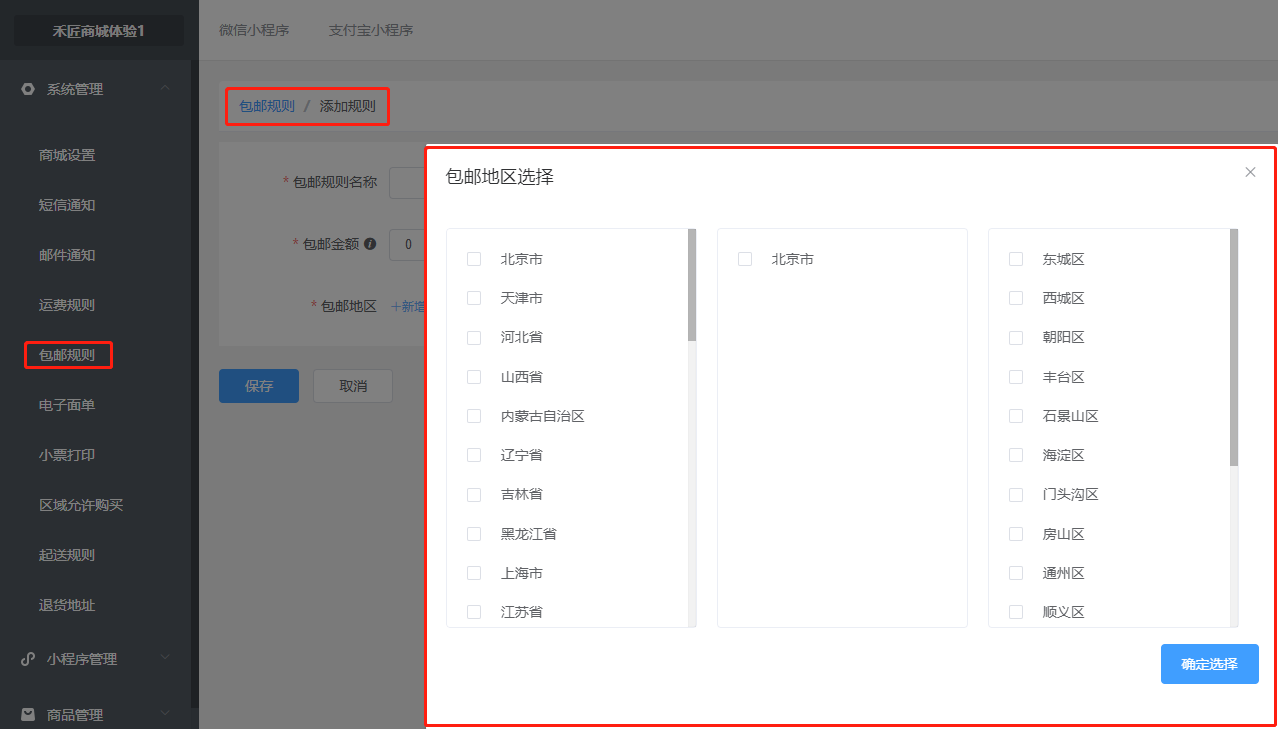
Task: Open 起送规则 in sidebar
Action: click(67, 555)
